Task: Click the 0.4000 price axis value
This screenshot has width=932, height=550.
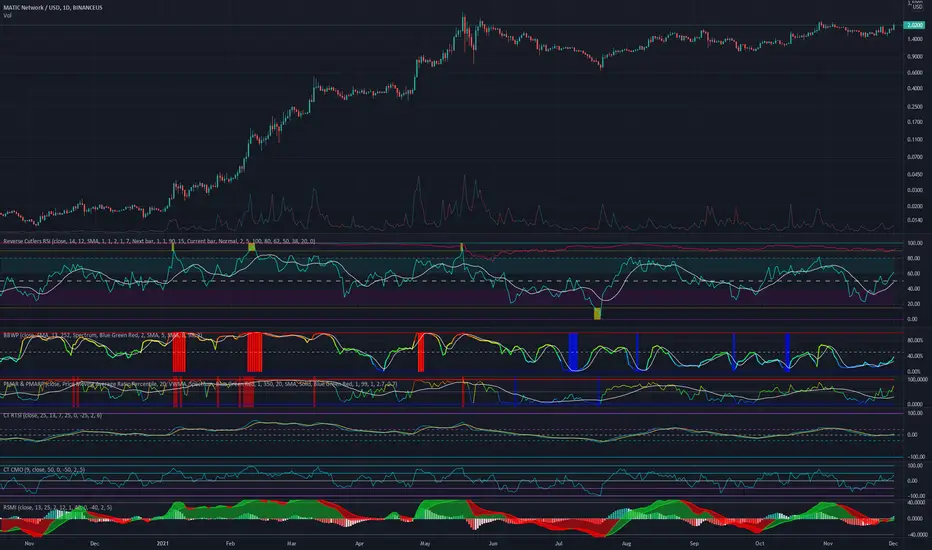Action: pos(915,89)
